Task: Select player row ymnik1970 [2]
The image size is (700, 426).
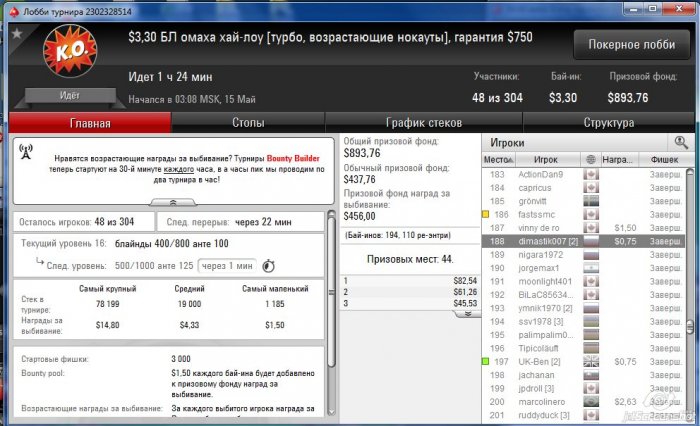Action: point(583,308)
